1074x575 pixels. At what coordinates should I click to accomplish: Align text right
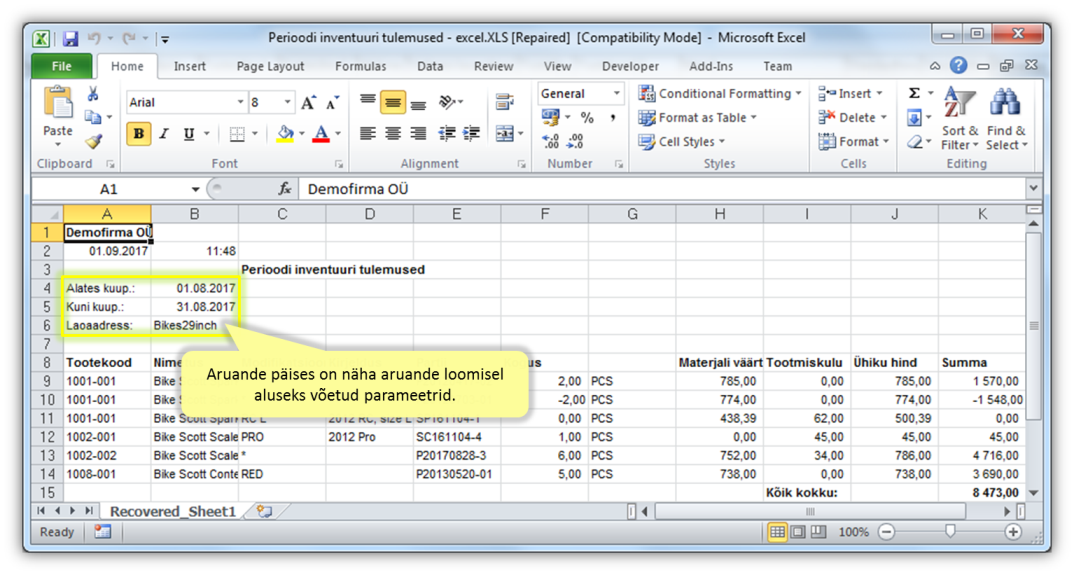pos(419,134)
